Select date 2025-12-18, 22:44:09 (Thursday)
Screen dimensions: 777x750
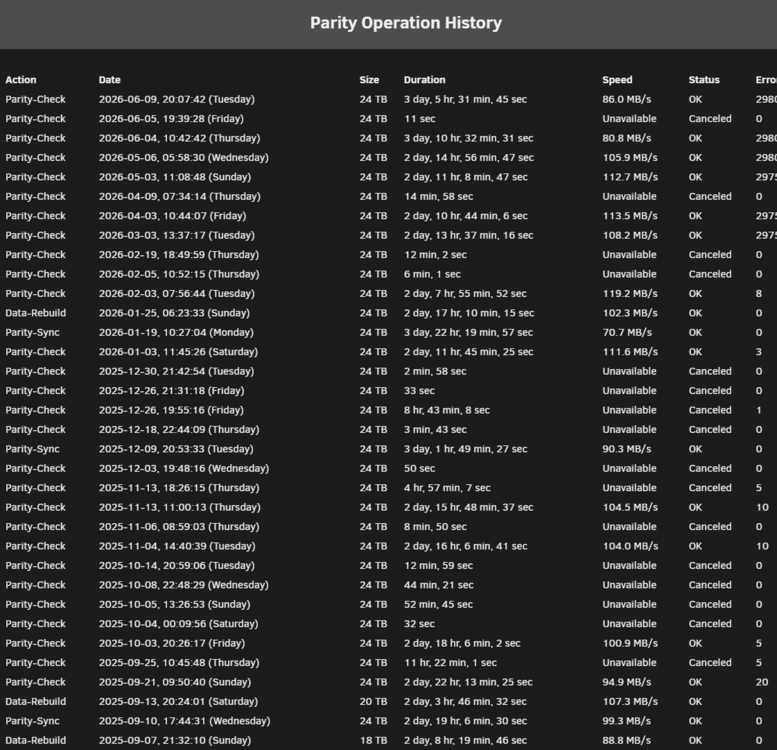coord(179,429)
